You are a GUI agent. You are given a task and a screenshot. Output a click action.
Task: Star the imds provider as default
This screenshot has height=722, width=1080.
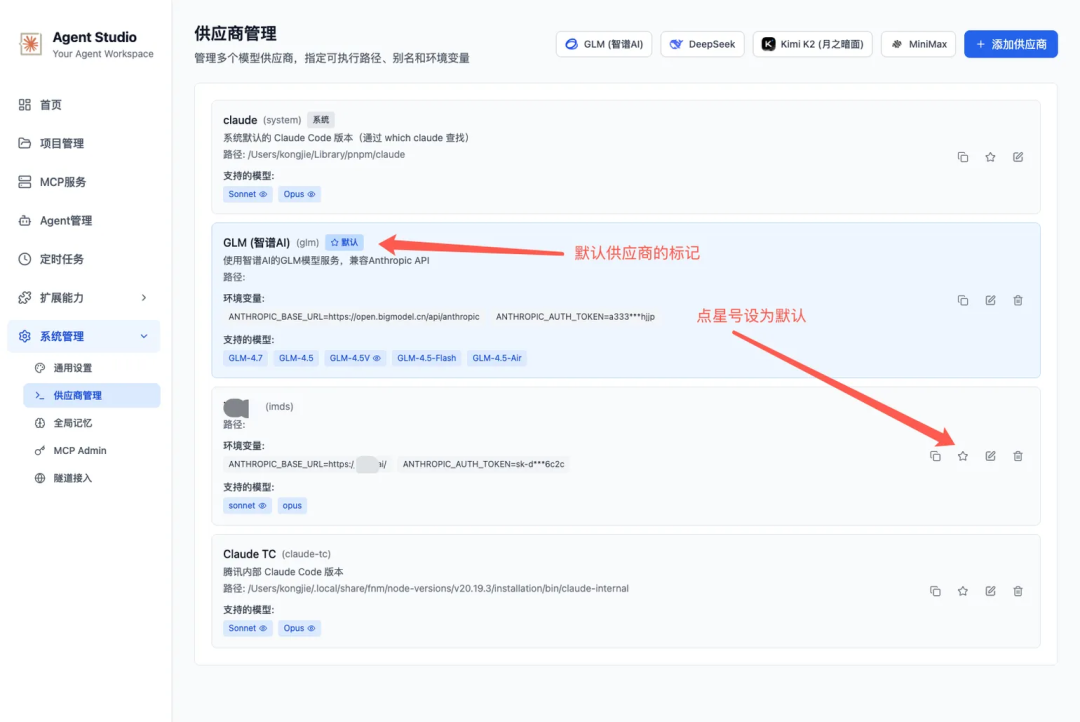tap(963, 456)
